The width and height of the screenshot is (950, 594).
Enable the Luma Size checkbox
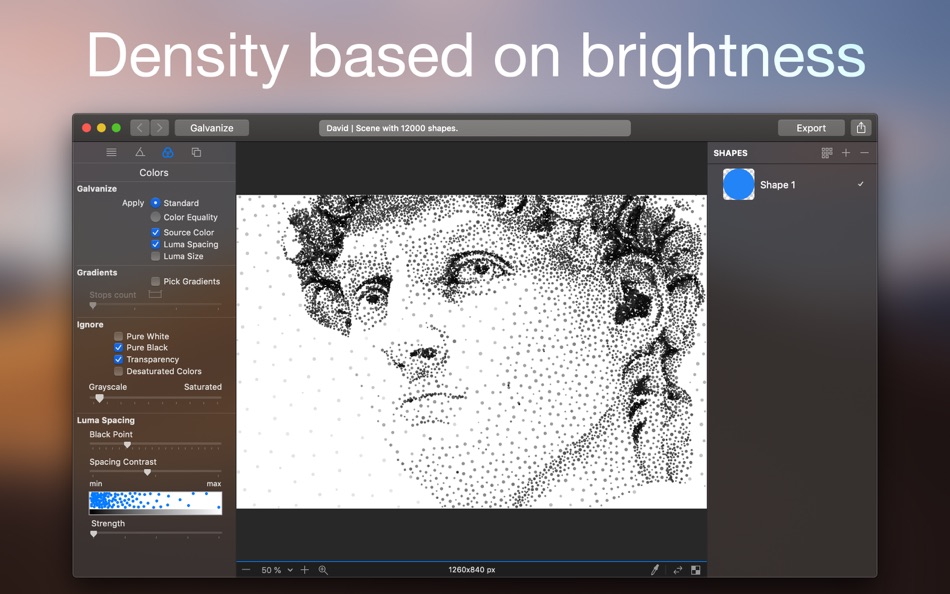tap(156, 256)
